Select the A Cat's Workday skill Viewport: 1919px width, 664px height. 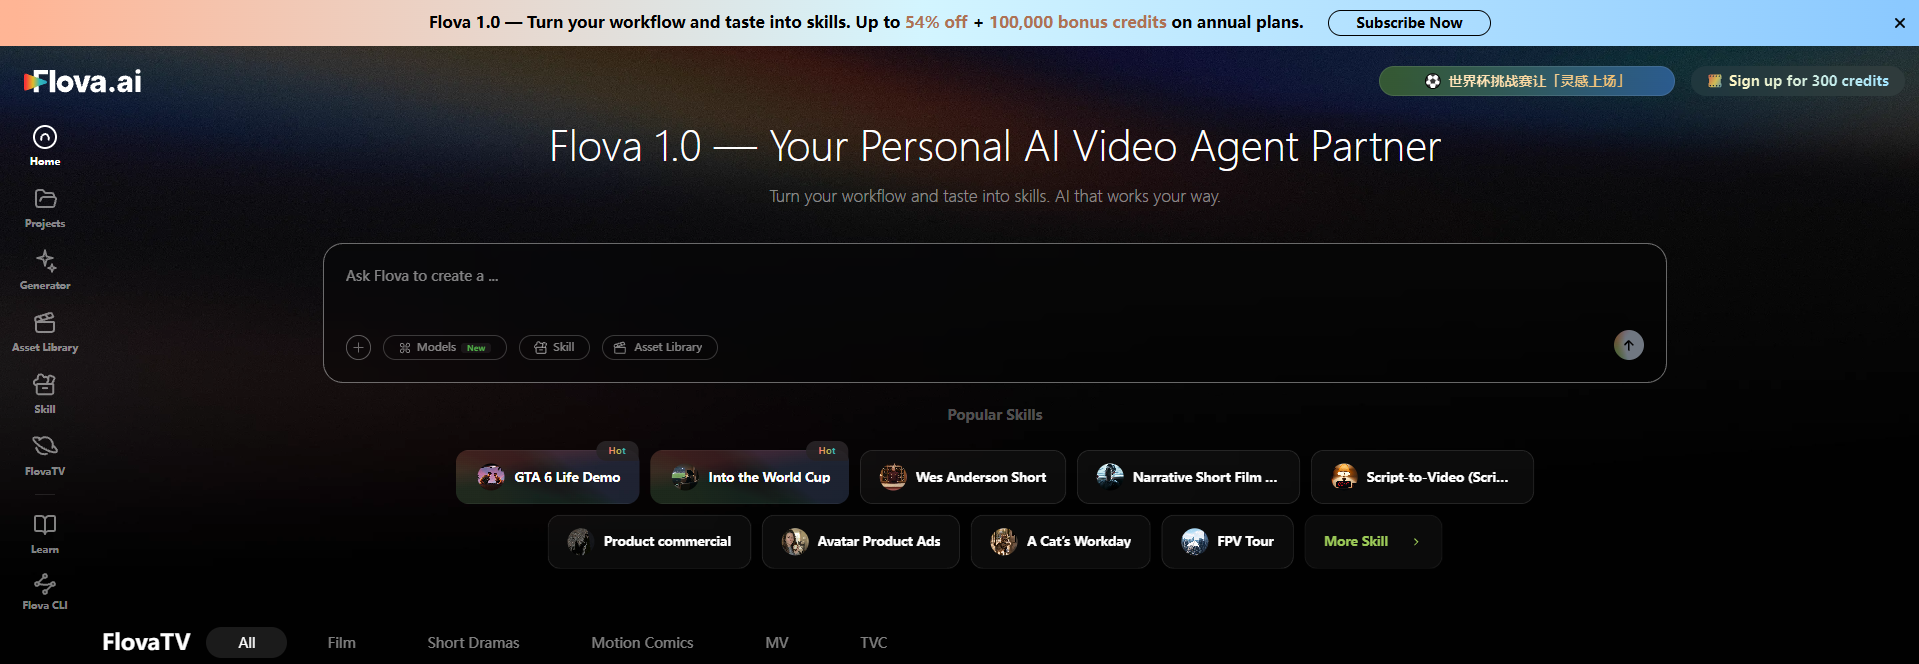point(1060,541)
